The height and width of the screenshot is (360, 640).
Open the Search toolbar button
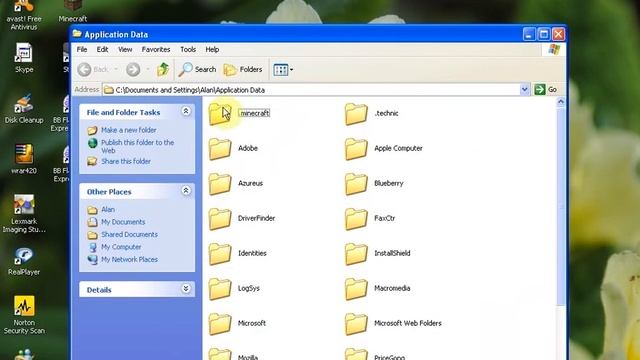(197, 69)
